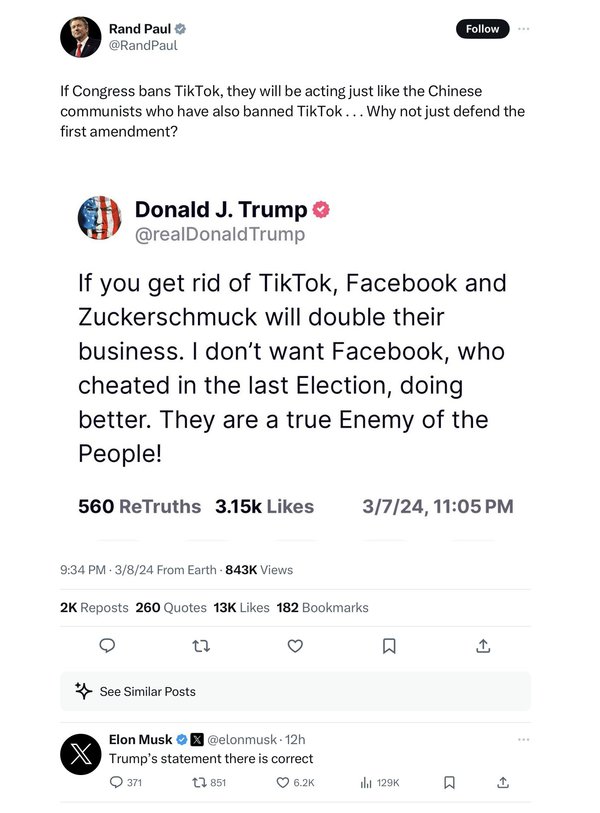Share Rand Paul's post

click(483, 647)
